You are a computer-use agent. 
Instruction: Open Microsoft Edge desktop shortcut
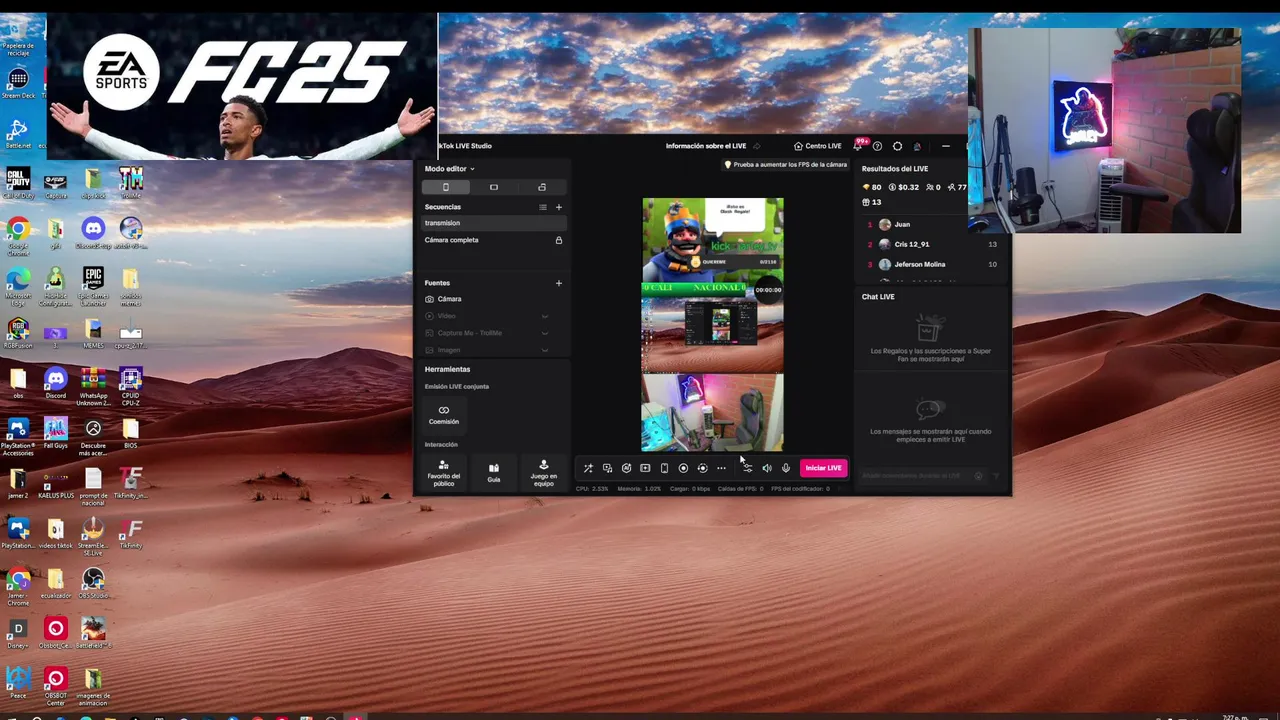coord(18,285)
